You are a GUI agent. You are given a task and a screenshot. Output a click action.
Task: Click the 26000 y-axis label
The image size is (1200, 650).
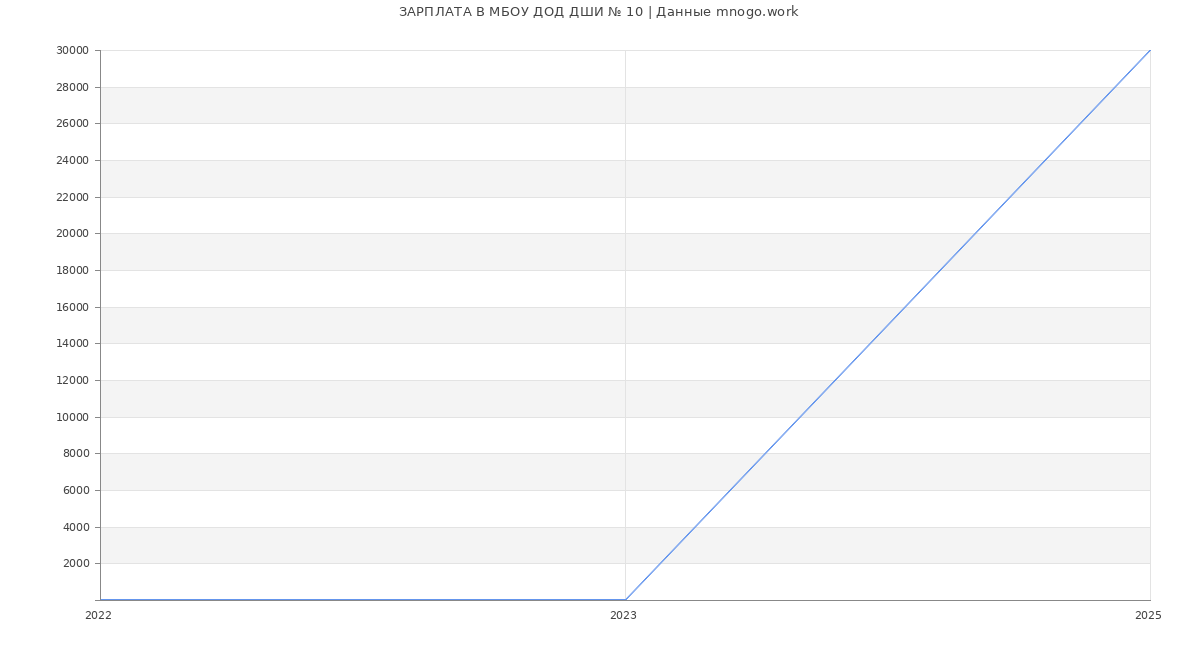[72, 124]
